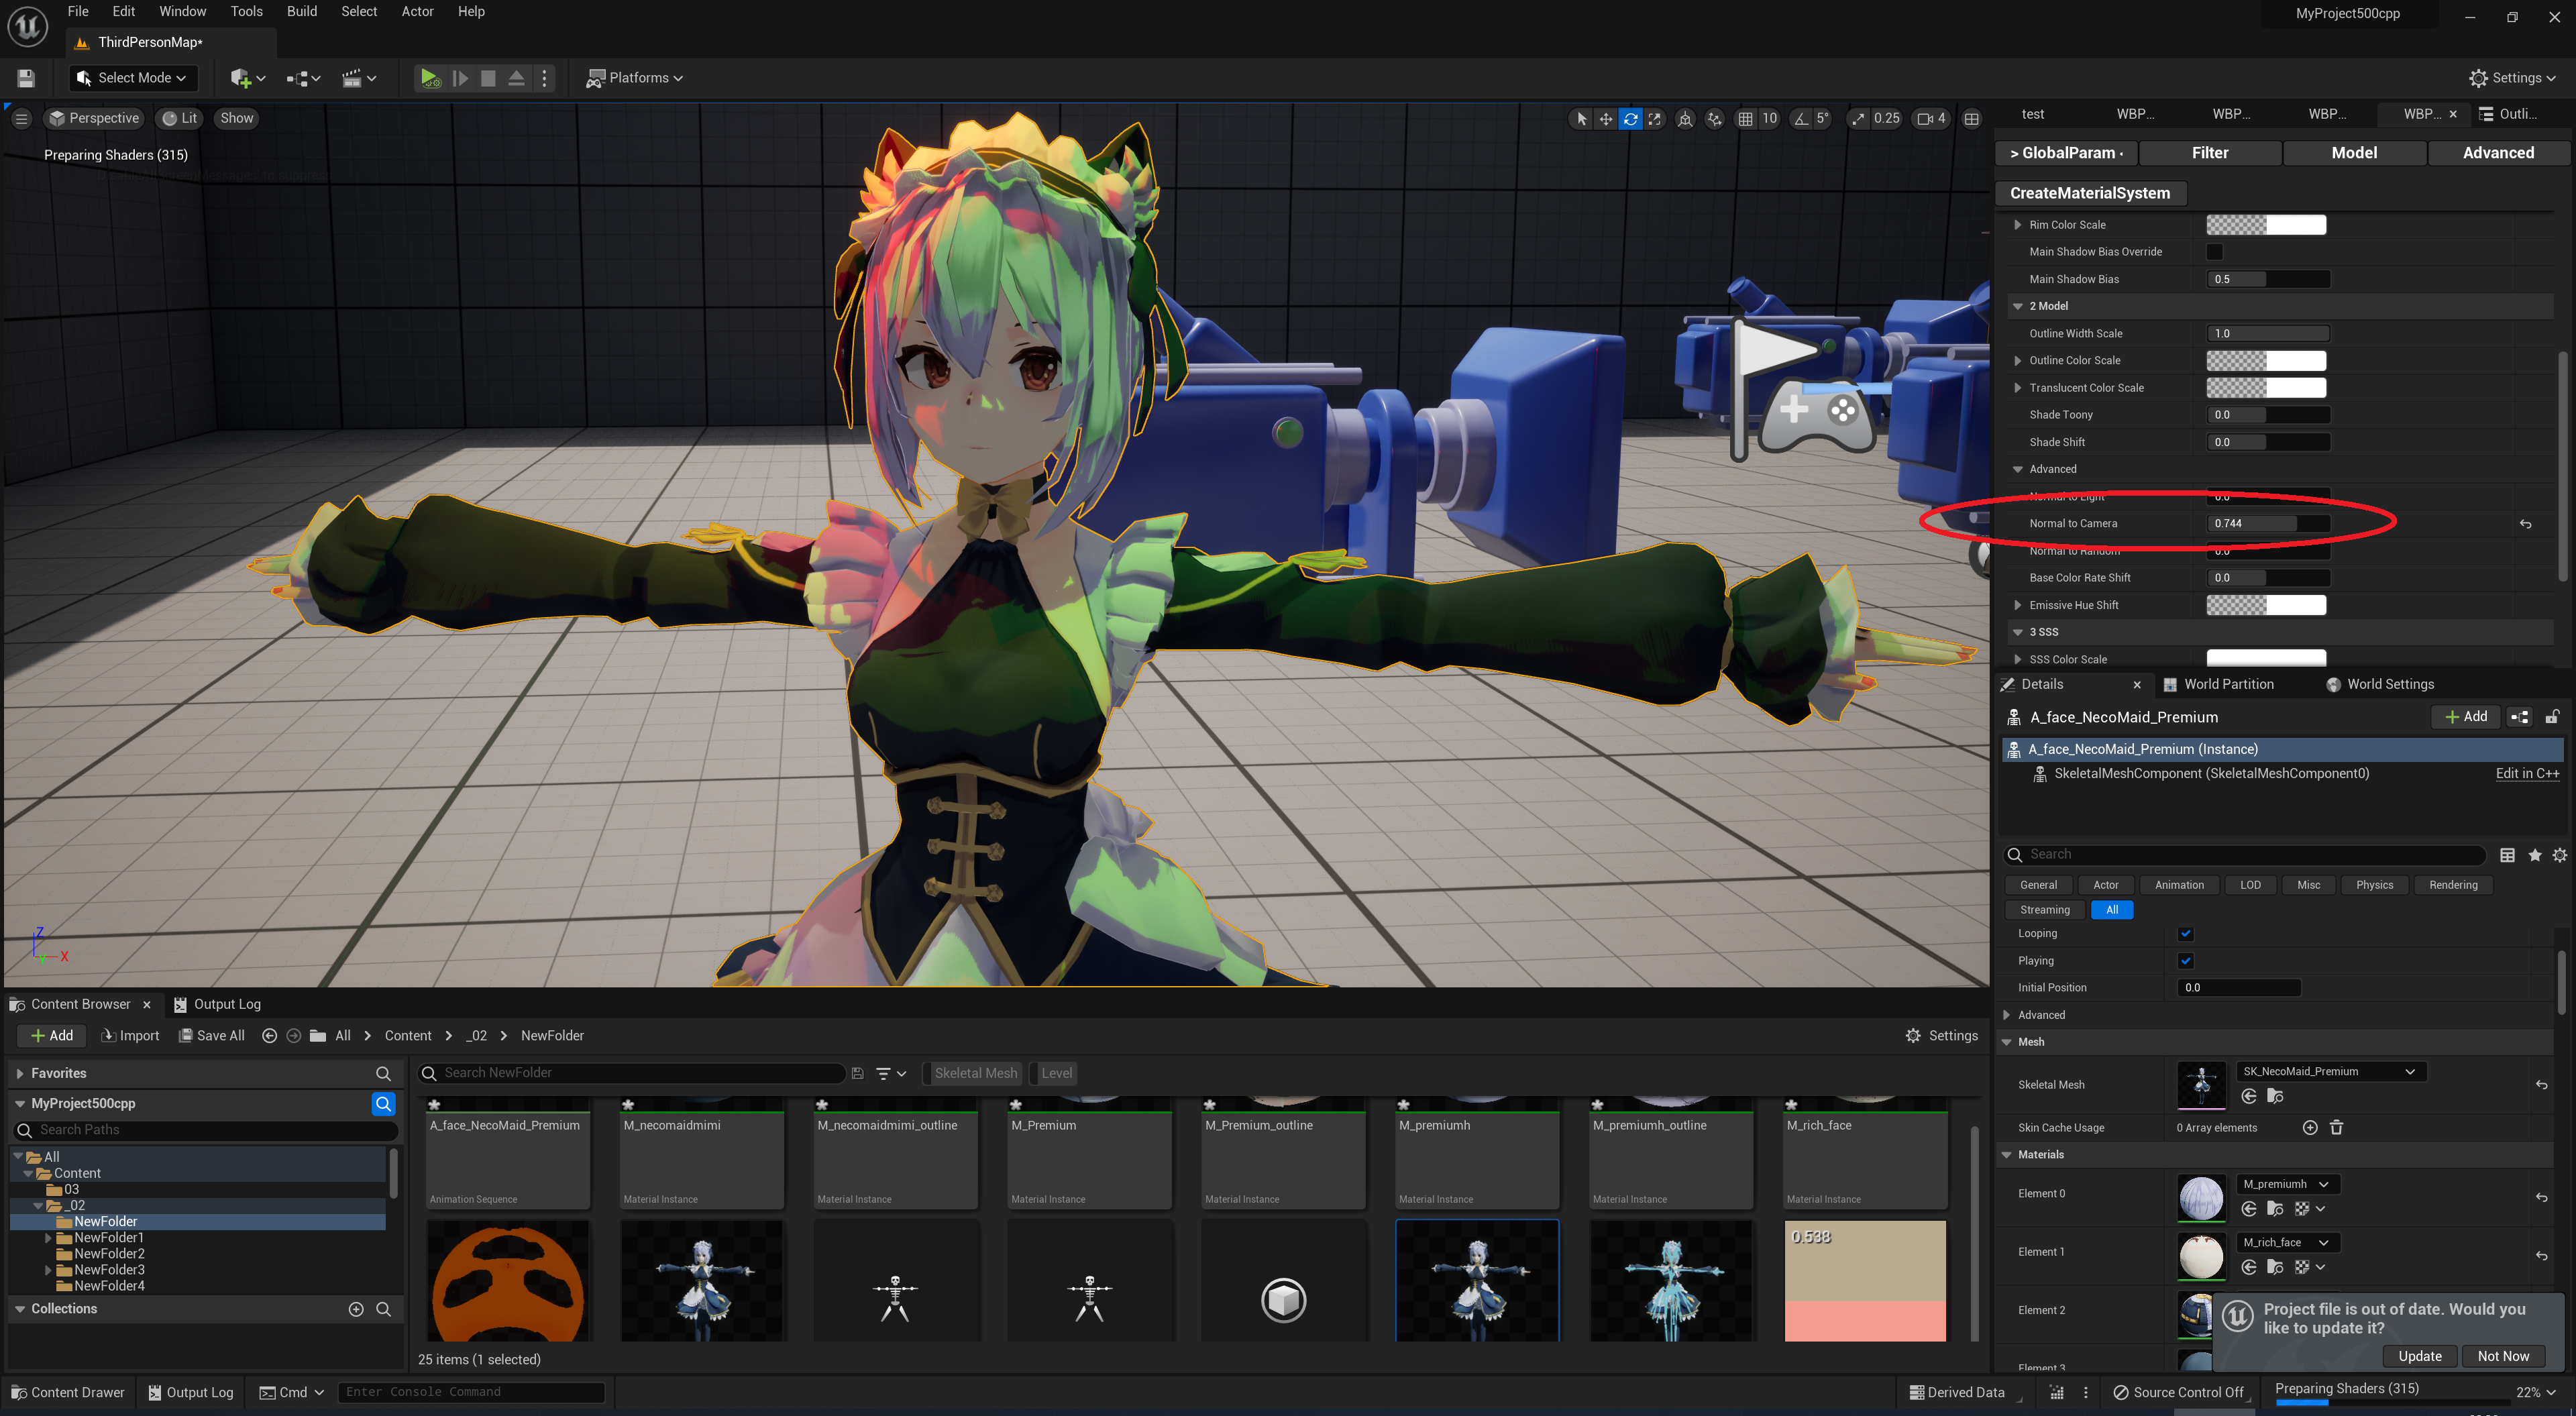This screenshot has height=1416, width=2576.
Task: Collapse the 2 Model section
Action: click(x=2017, y=306)
